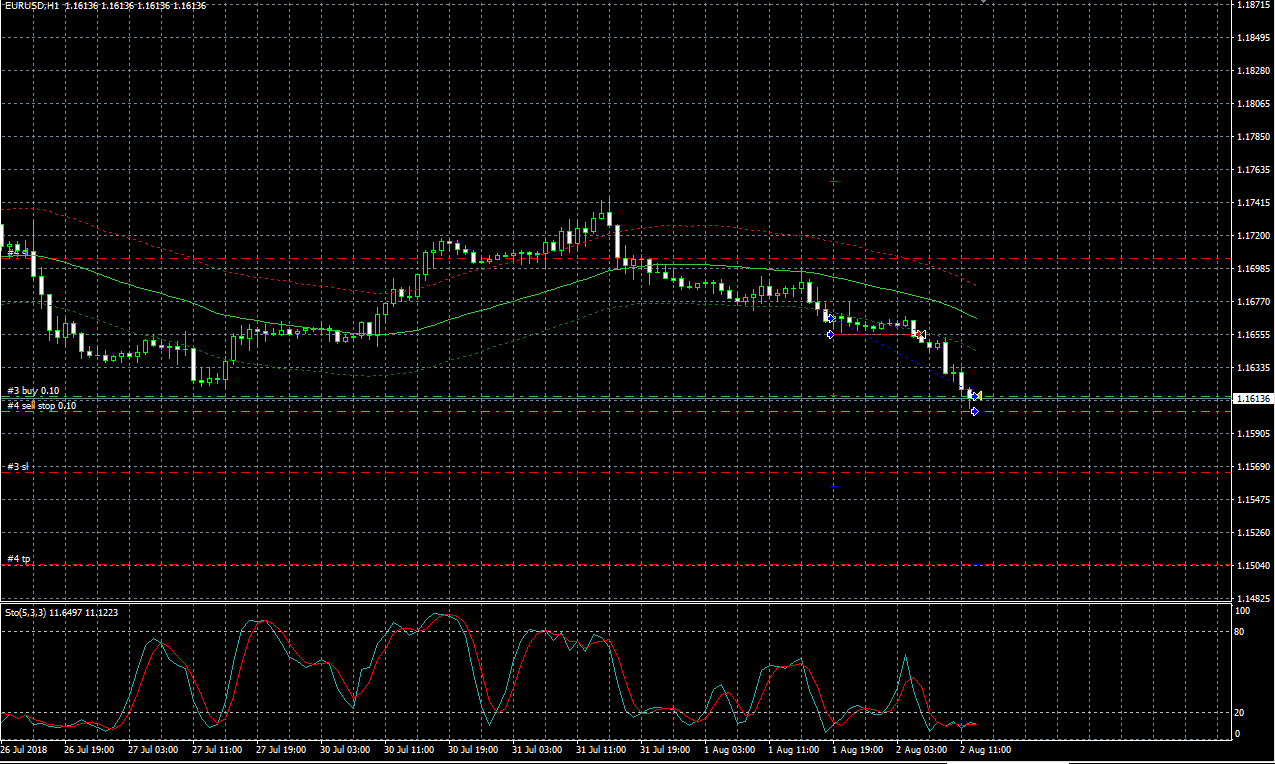Click time axis label '1 Aug 19:00'
This screenshot has height=764, width=1275.
[858, 749]
